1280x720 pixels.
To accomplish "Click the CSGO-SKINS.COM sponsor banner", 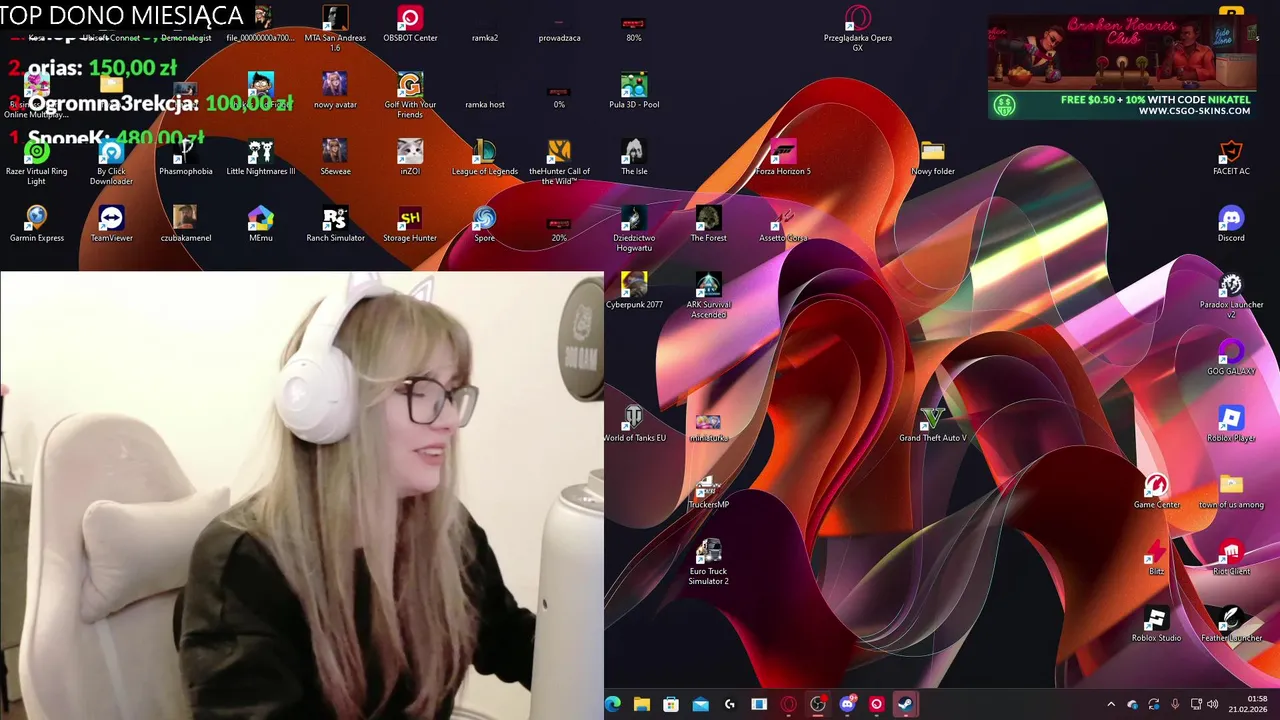I will click(x=1121, y=67).
